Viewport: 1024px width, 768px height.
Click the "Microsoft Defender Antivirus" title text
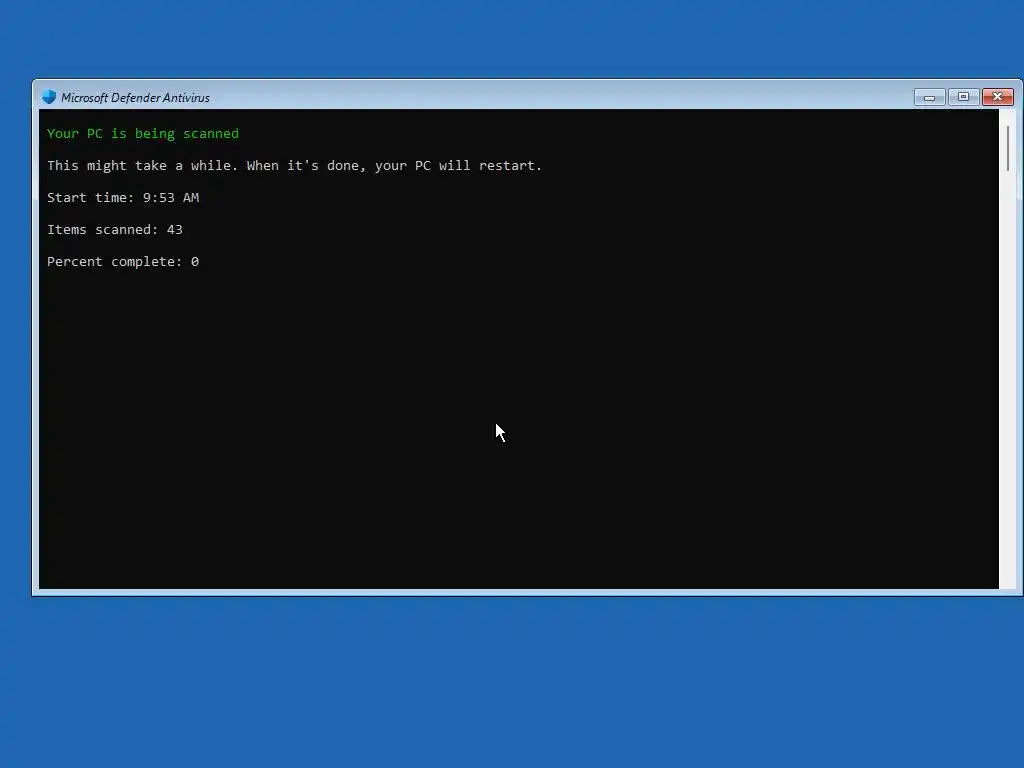coord(135,98)
